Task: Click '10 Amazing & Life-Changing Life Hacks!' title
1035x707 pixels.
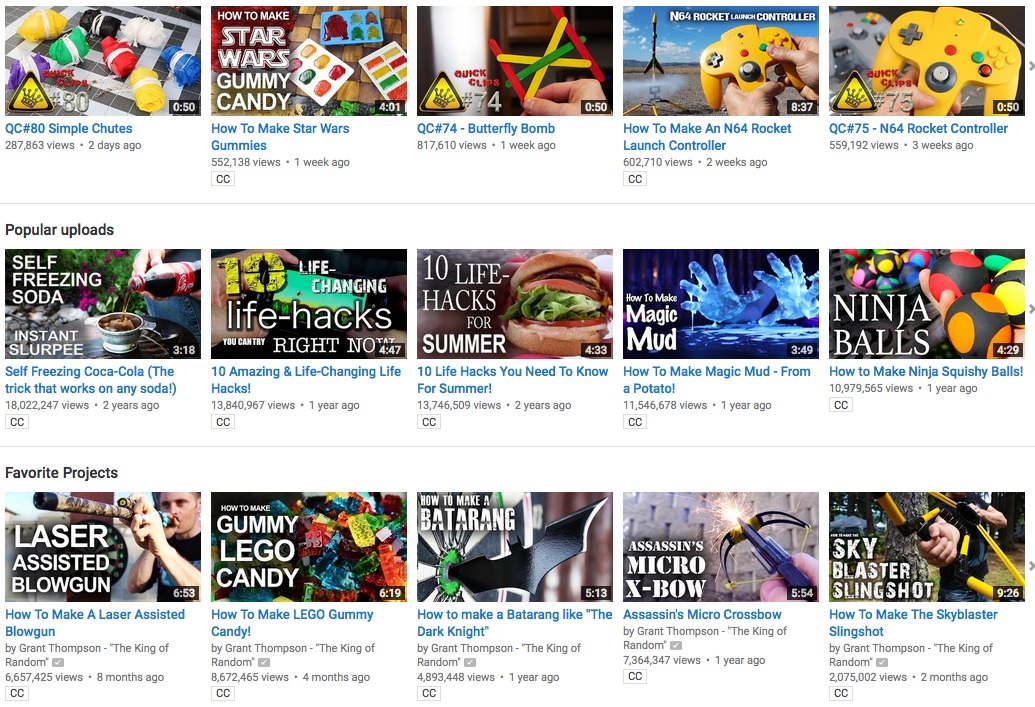Action: coord(306,380)
